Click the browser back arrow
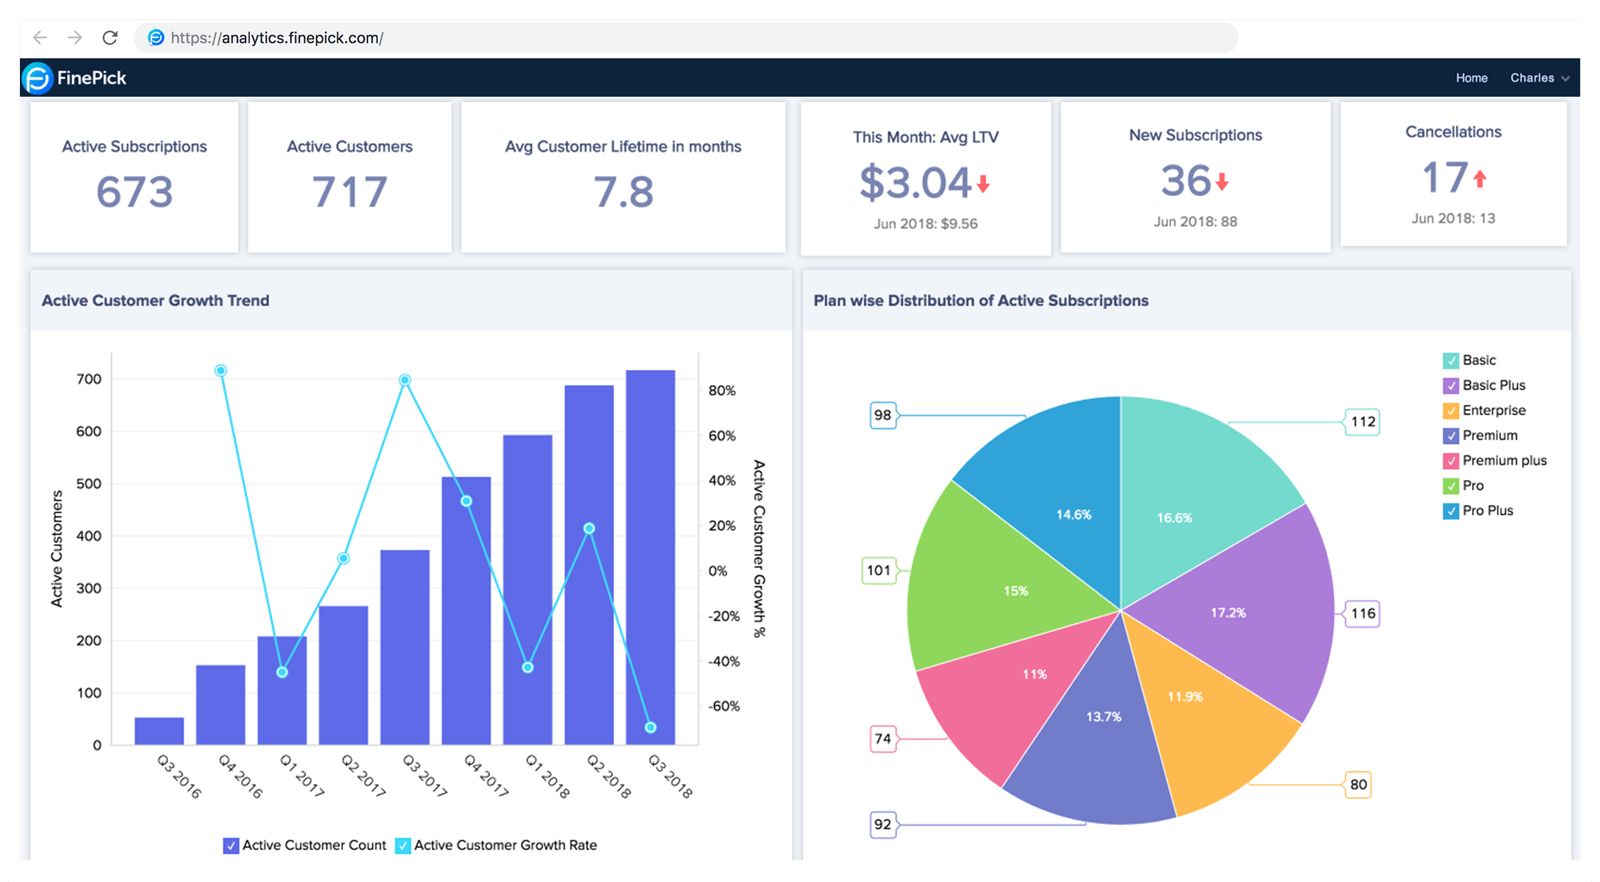This screenshot has height=882, width=1600. pyautogui.click(x=40, y=38)
